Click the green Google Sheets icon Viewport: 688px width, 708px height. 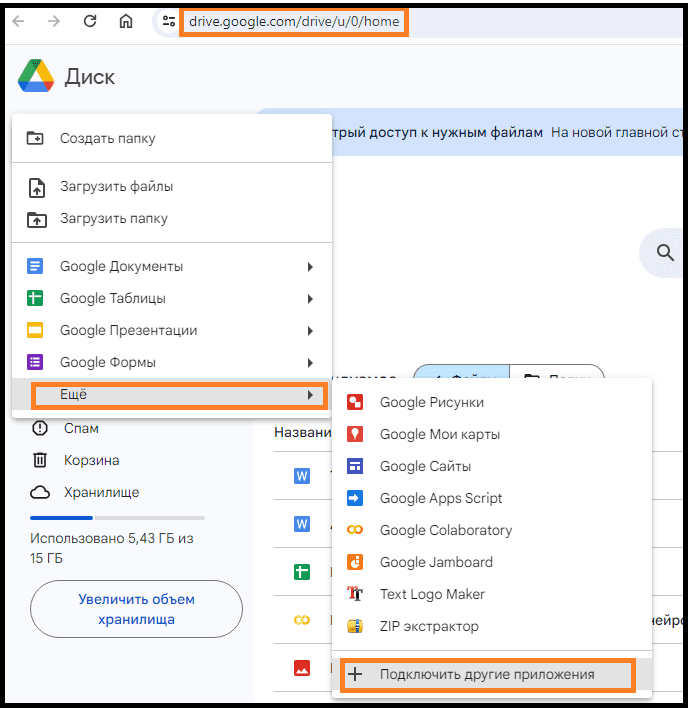35,298
